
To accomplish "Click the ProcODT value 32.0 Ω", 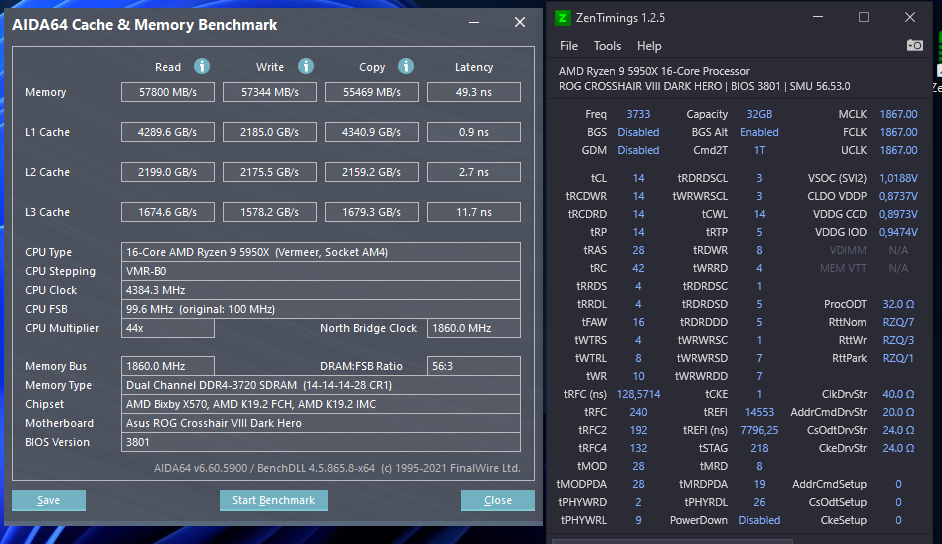I will click(x=898, y=304).
